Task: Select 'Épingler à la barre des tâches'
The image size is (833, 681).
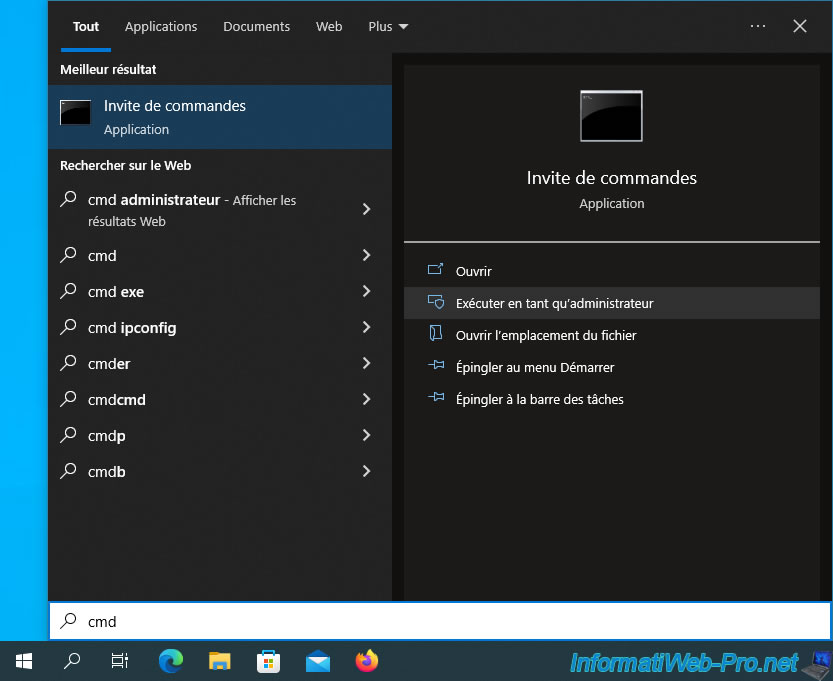Action: (x=611, y=399)
